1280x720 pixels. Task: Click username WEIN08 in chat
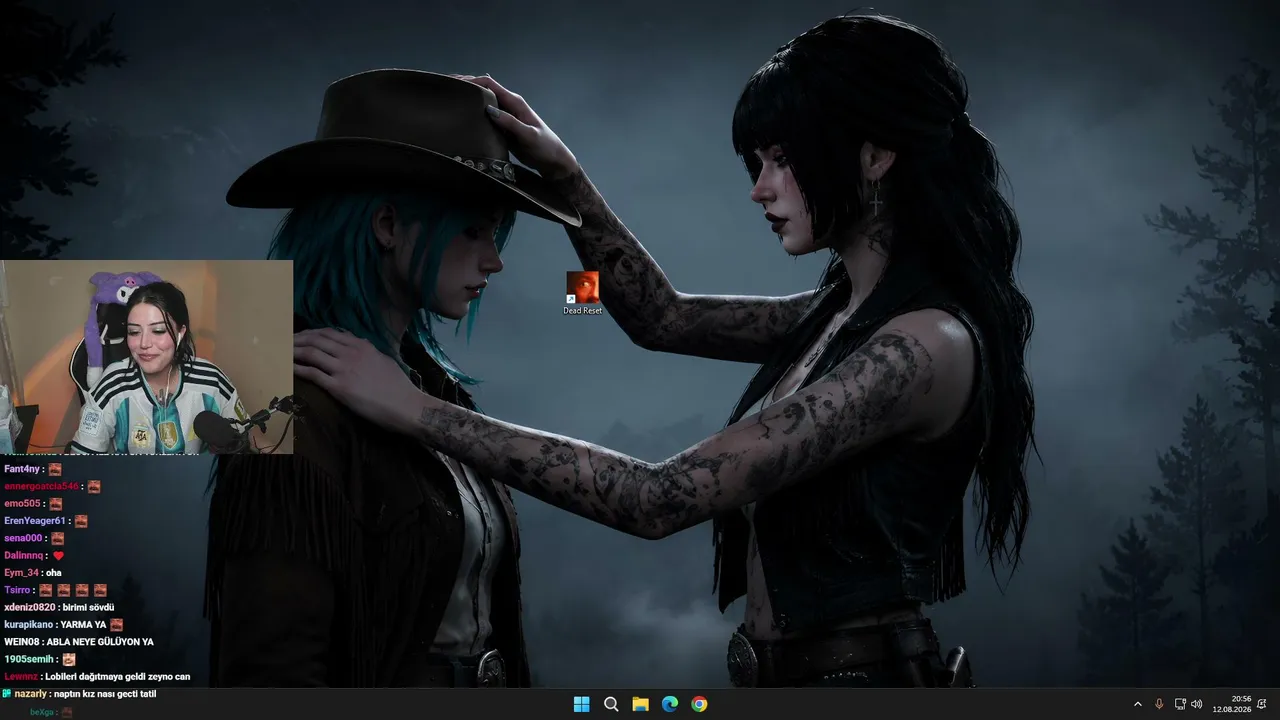tap(21, 642)
